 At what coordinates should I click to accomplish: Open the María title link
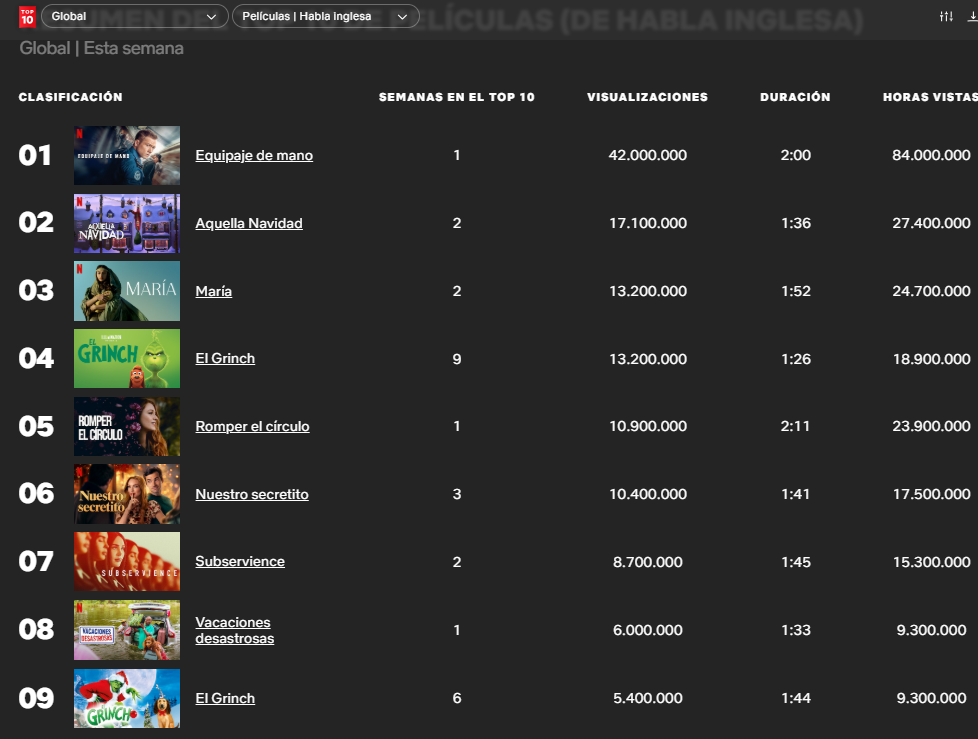[x=213, y=291]
